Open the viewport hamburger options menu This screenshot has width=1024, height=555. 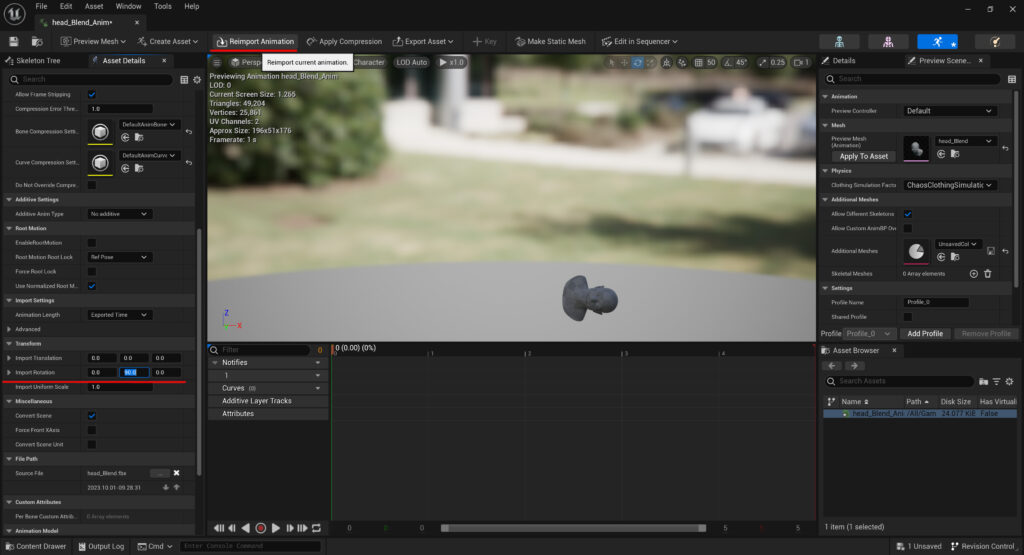216,62
